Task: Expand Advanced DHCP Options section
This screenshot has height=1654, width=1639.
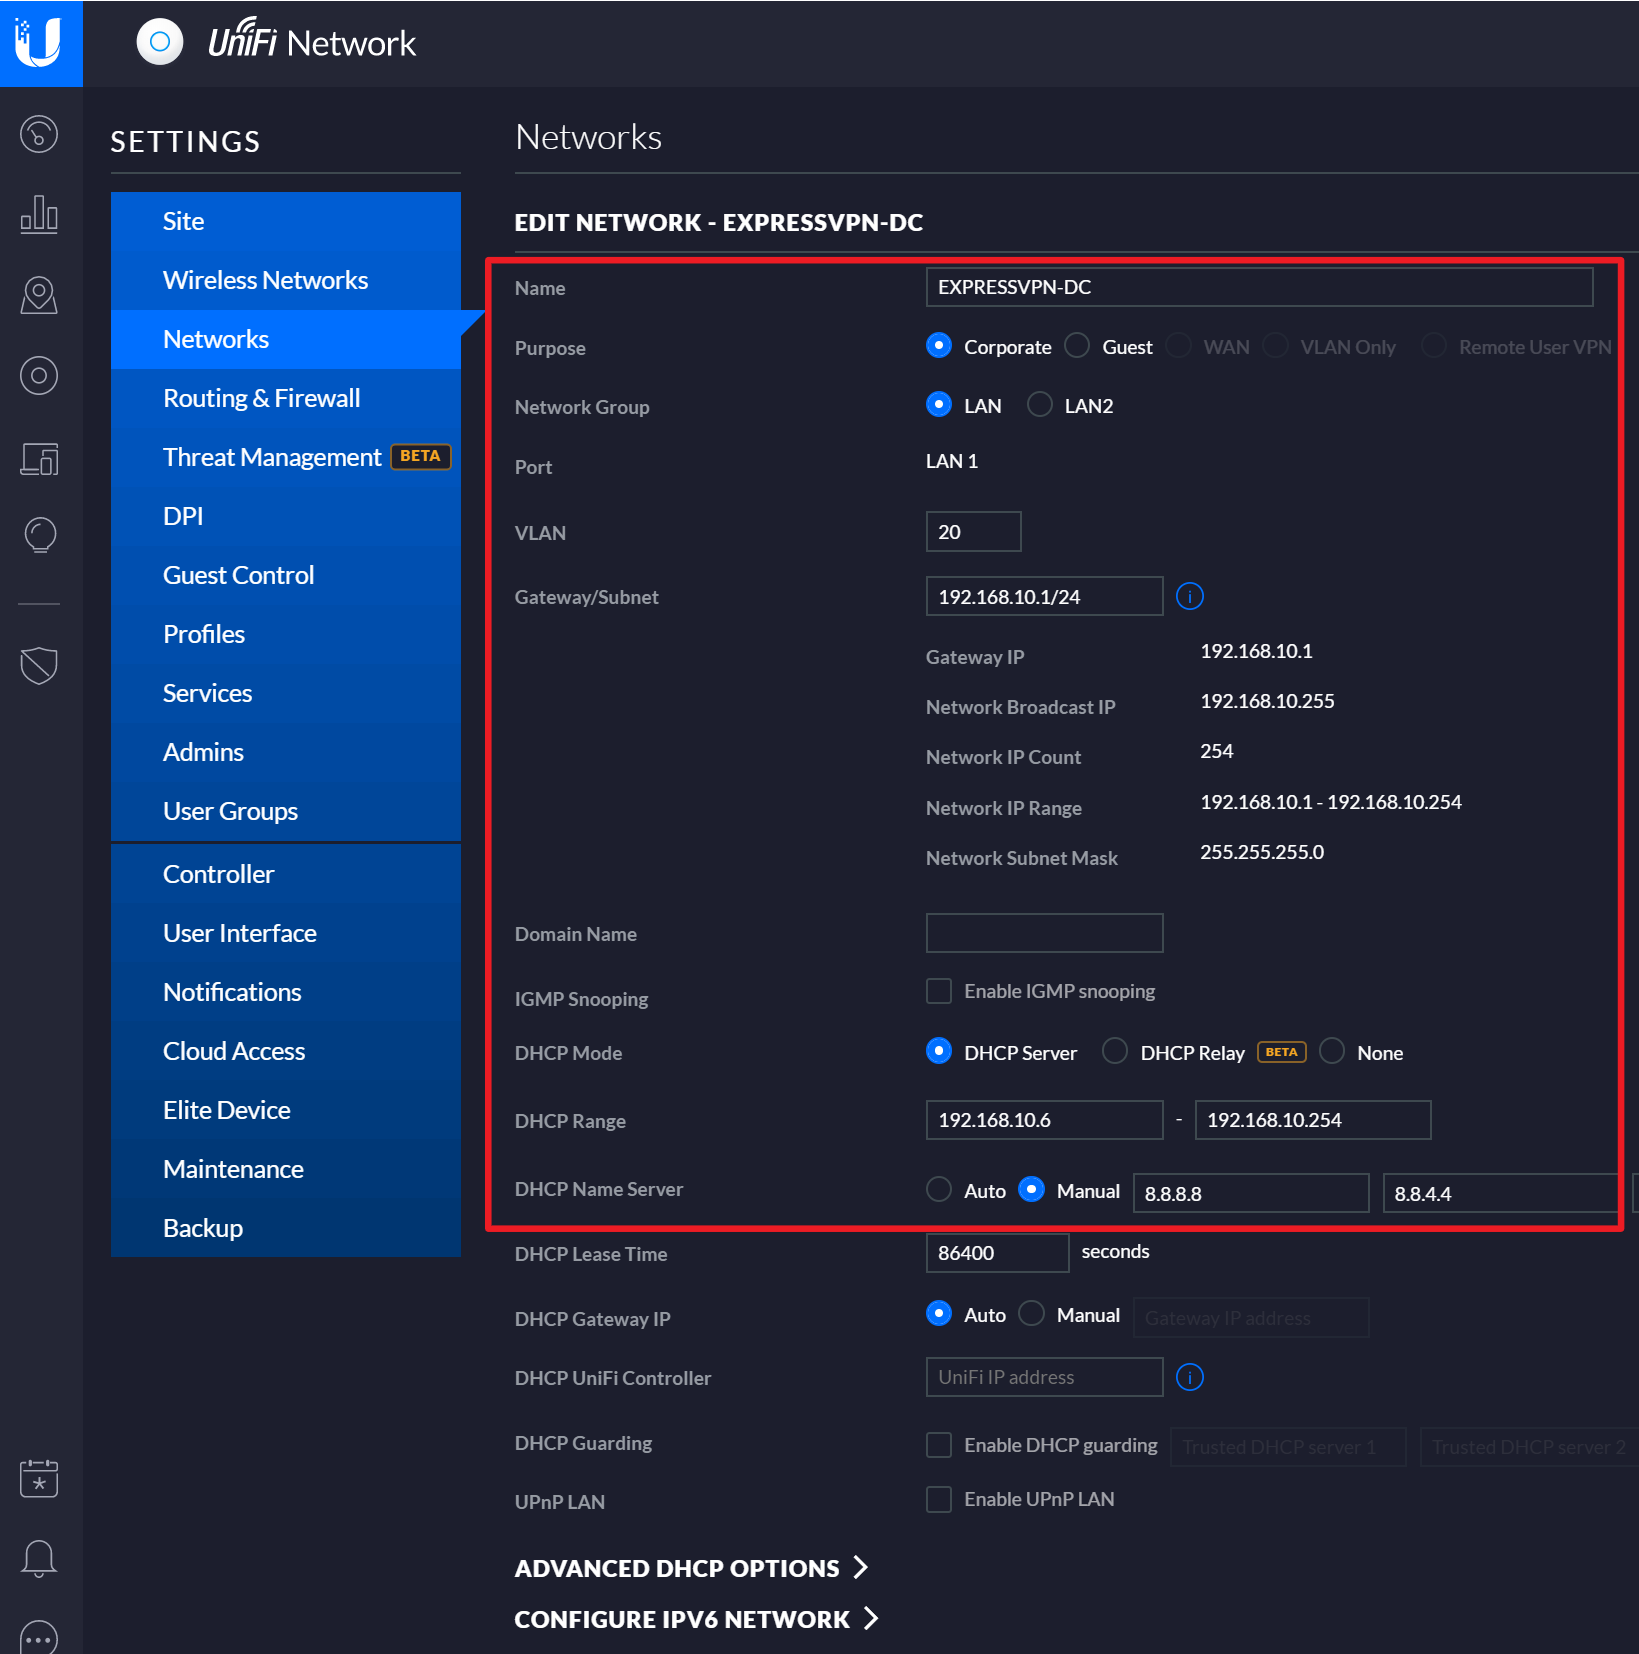Action: 690,1568
